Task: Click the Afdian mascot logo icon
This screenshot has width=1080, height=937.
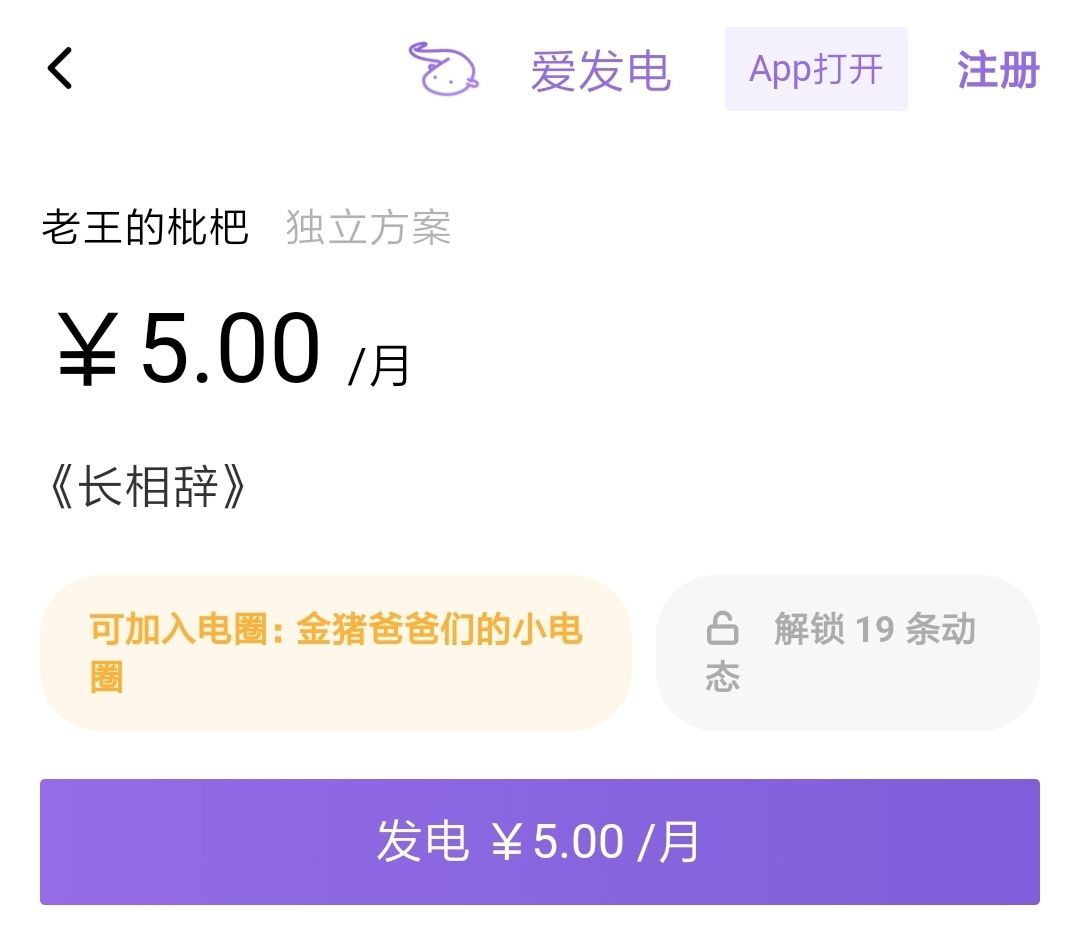Action: pos(444,68)
